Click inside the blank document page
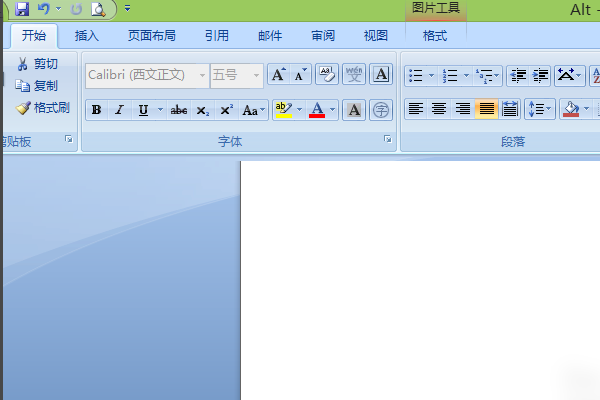Screen dimensions: 600x400 (420, 280)
